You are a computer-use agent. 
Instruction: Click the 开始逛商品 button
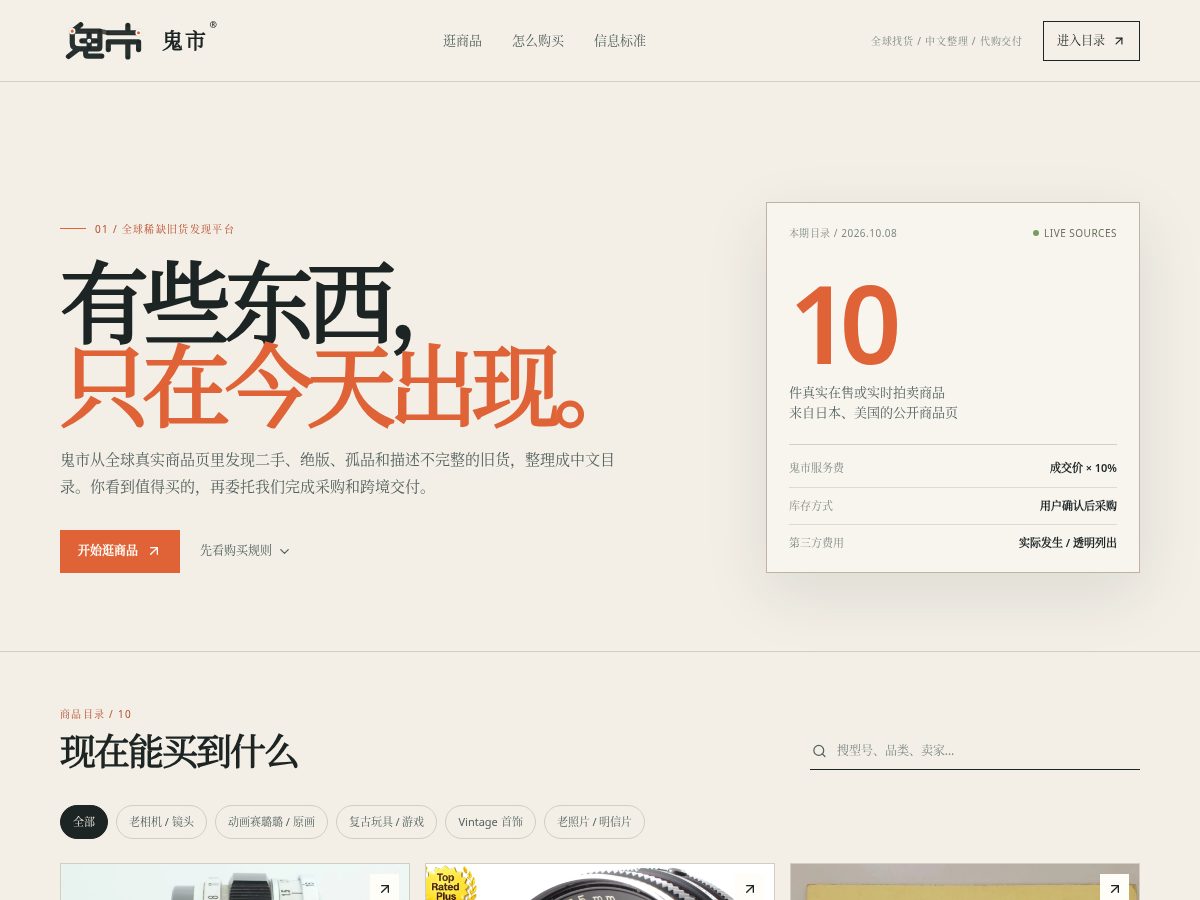coord(120,551)
